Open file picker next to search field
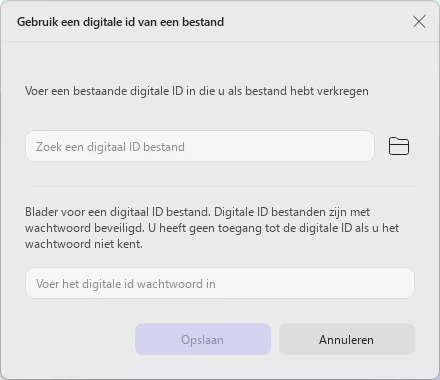Screen dimensions: 440x380 point(399,146)
